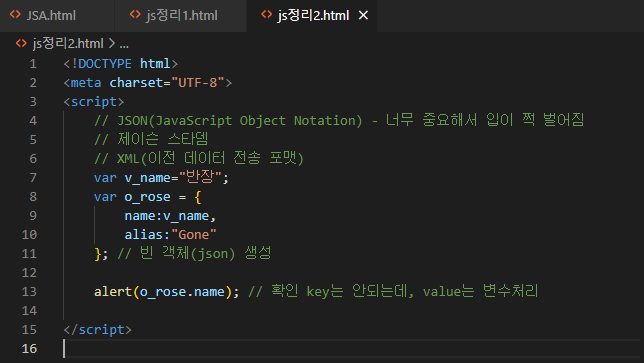Select the active js정리2.html tab
644x363 pixels.
(313, 16)
